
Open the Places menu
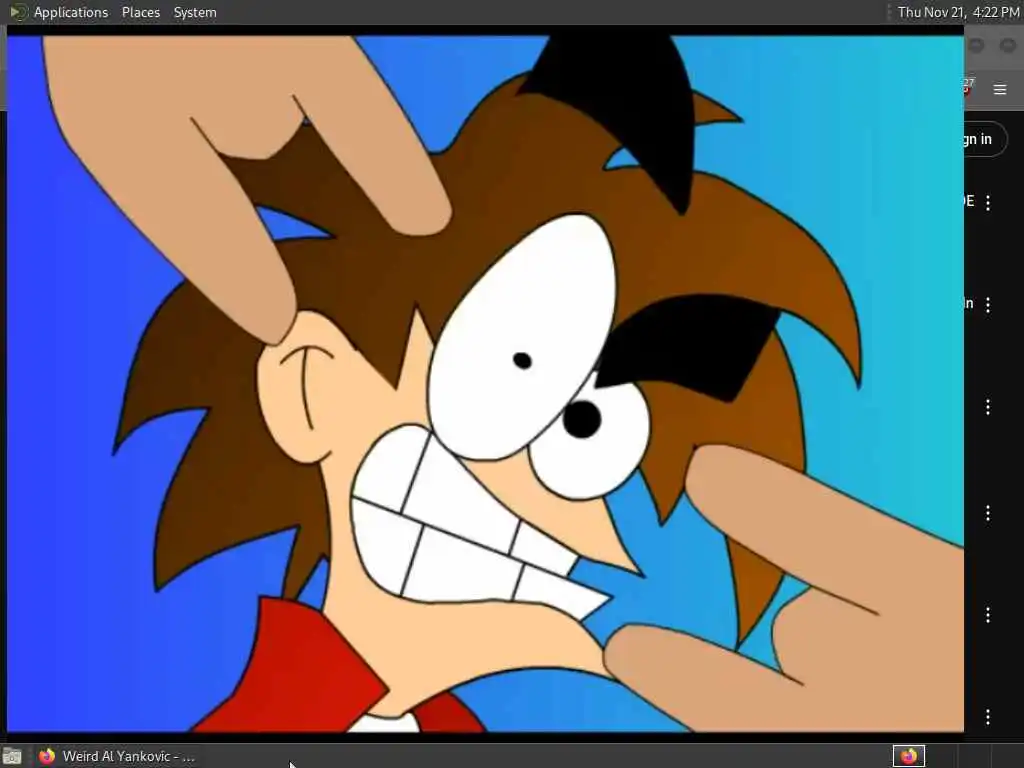coord(140,12)
